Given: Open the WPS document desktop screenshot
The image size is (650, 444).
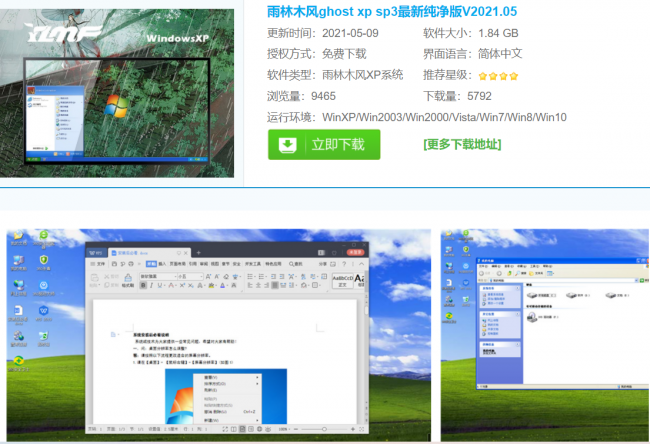Looking at the screenshot, I should (x=218, y=335).
